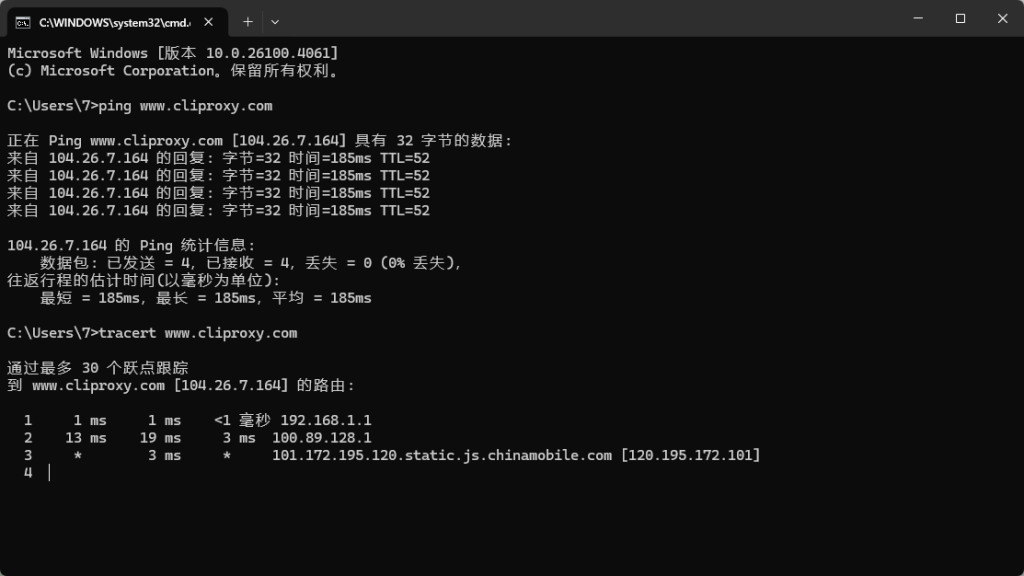Expand the new tab profile dropdown chevron
1024x576 pixels.
(275, 22)
